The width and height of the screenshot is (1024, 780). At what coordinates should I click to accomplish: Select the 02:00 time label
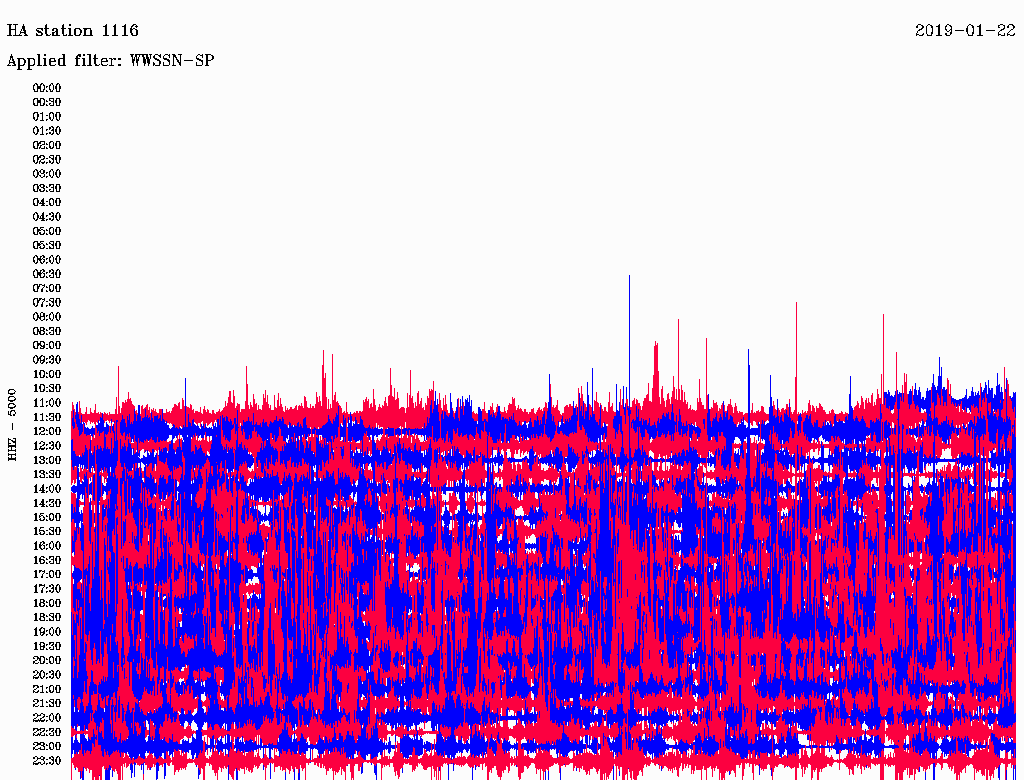(47, 145)
